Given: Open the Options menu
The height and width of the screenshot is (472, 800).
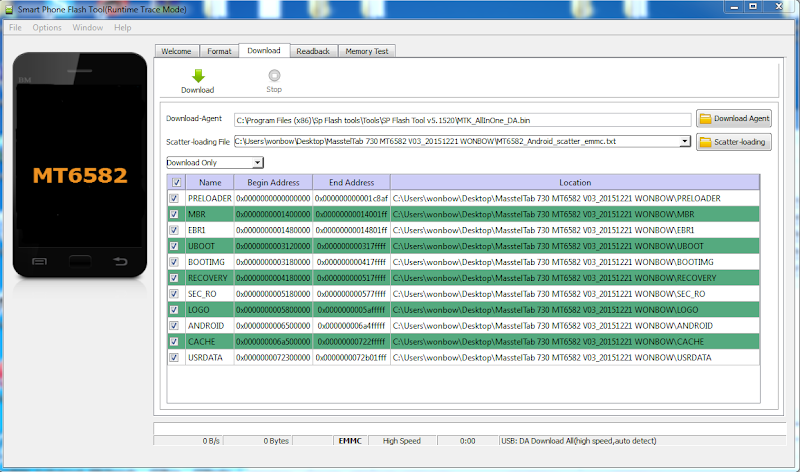Looking at the screenshot, I should tap(47, 28).
